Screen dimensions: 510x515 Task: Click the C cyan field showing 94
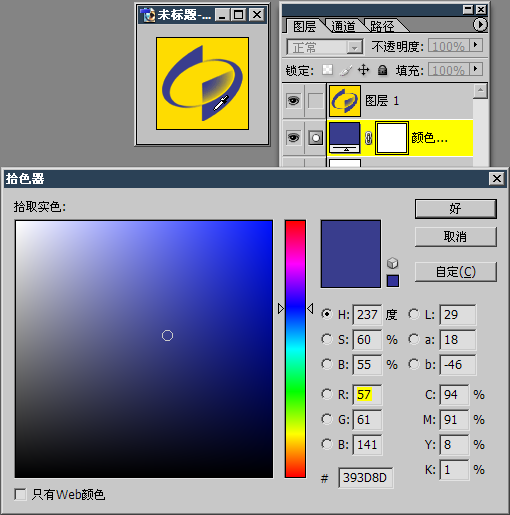(x=454, y=394)
